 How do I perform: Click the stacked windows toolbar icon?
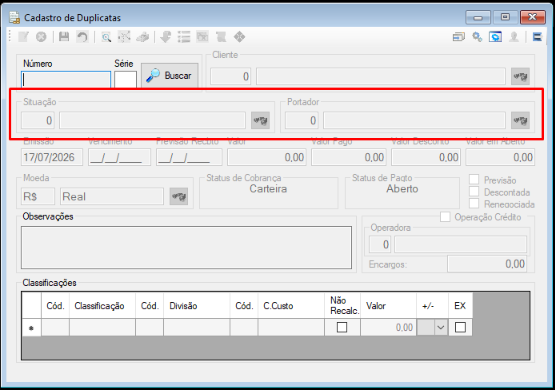coord(458,37)
